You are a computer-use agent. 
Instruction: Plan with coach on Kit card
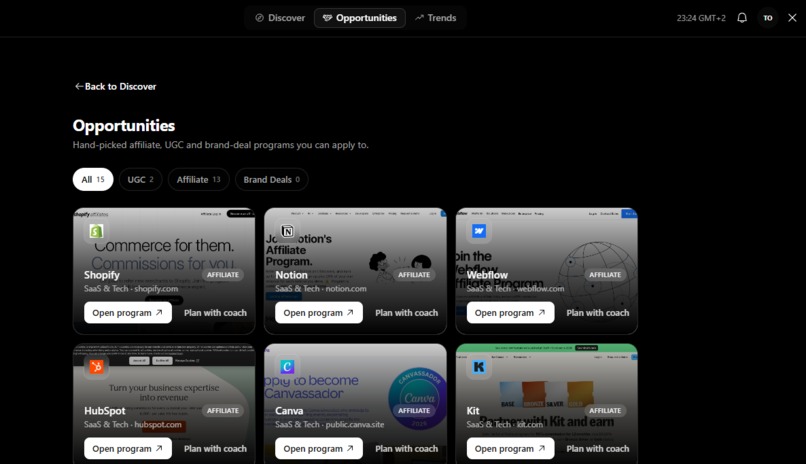[x=598, y=449]
